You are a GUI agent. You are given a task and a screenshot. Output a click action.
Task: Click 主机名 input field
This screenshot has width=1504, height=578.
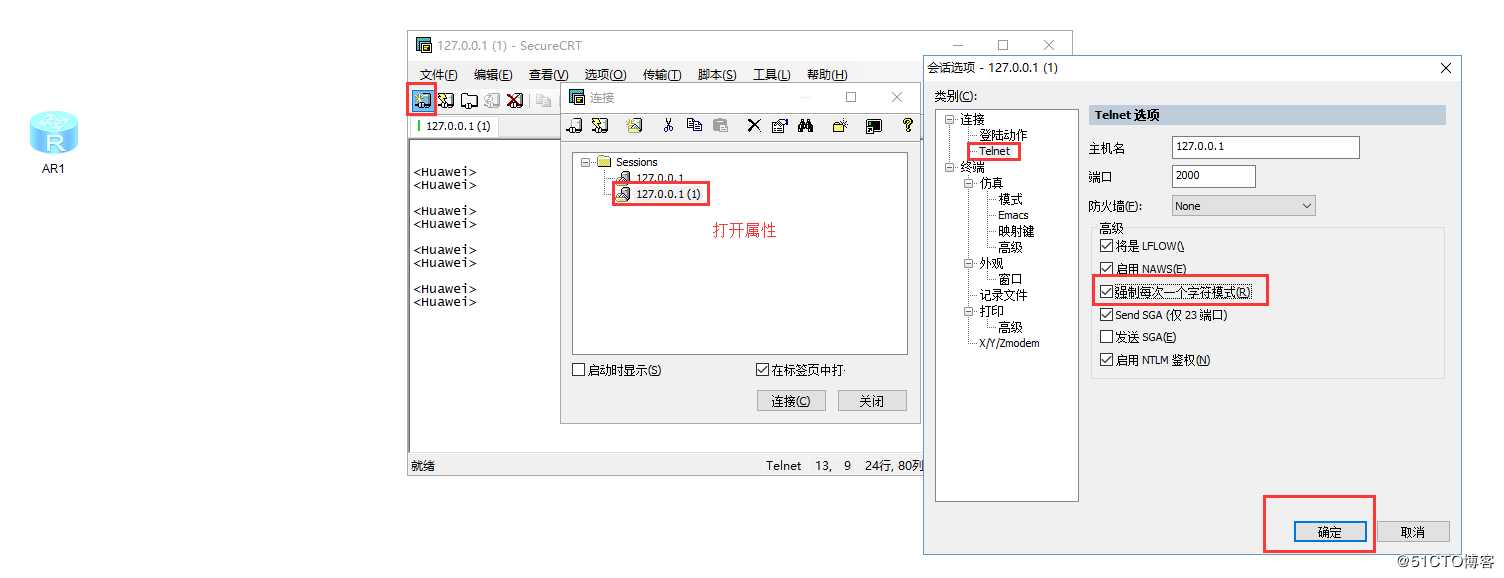click(1265, 147)
